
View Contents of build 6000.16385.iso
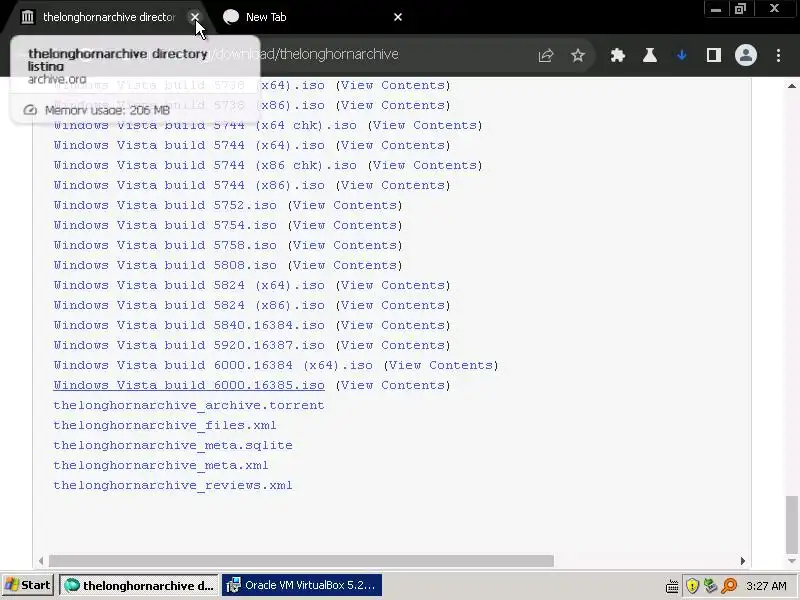pyautogui.click(x=393, y=385)
